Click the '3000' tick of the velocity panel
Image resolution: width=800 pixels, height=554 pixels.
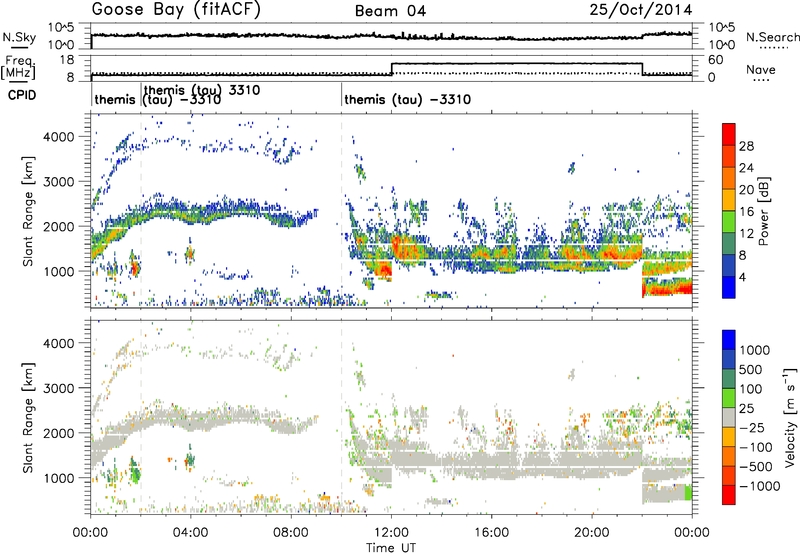tap(61, 388)
